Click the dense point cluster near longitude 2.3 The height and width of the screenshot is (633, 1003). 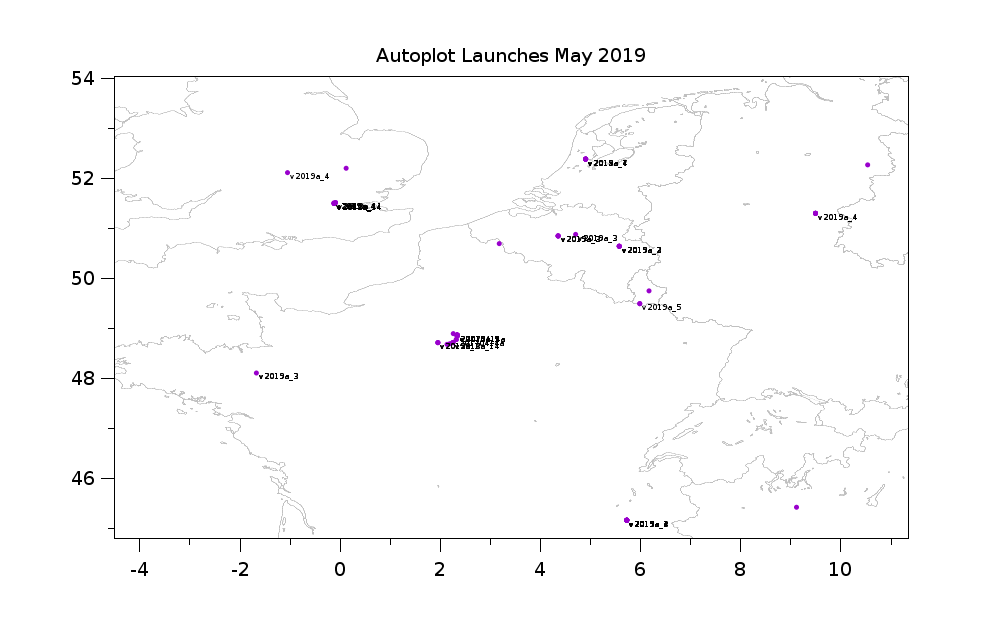[455, 337]
